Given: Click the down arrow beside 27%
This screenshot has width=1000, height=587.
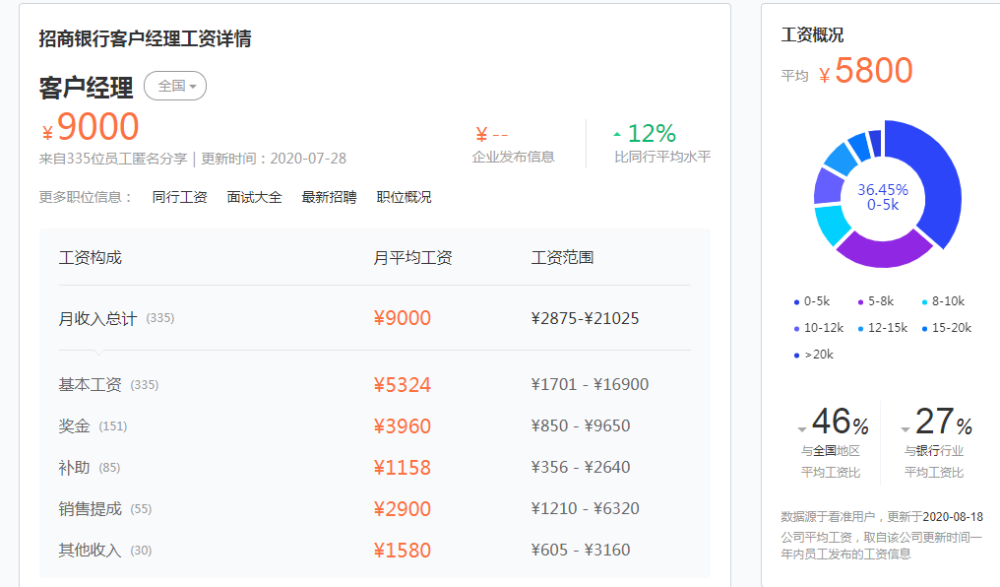Looking at the screenshot, I should click(x=904, y=430).
